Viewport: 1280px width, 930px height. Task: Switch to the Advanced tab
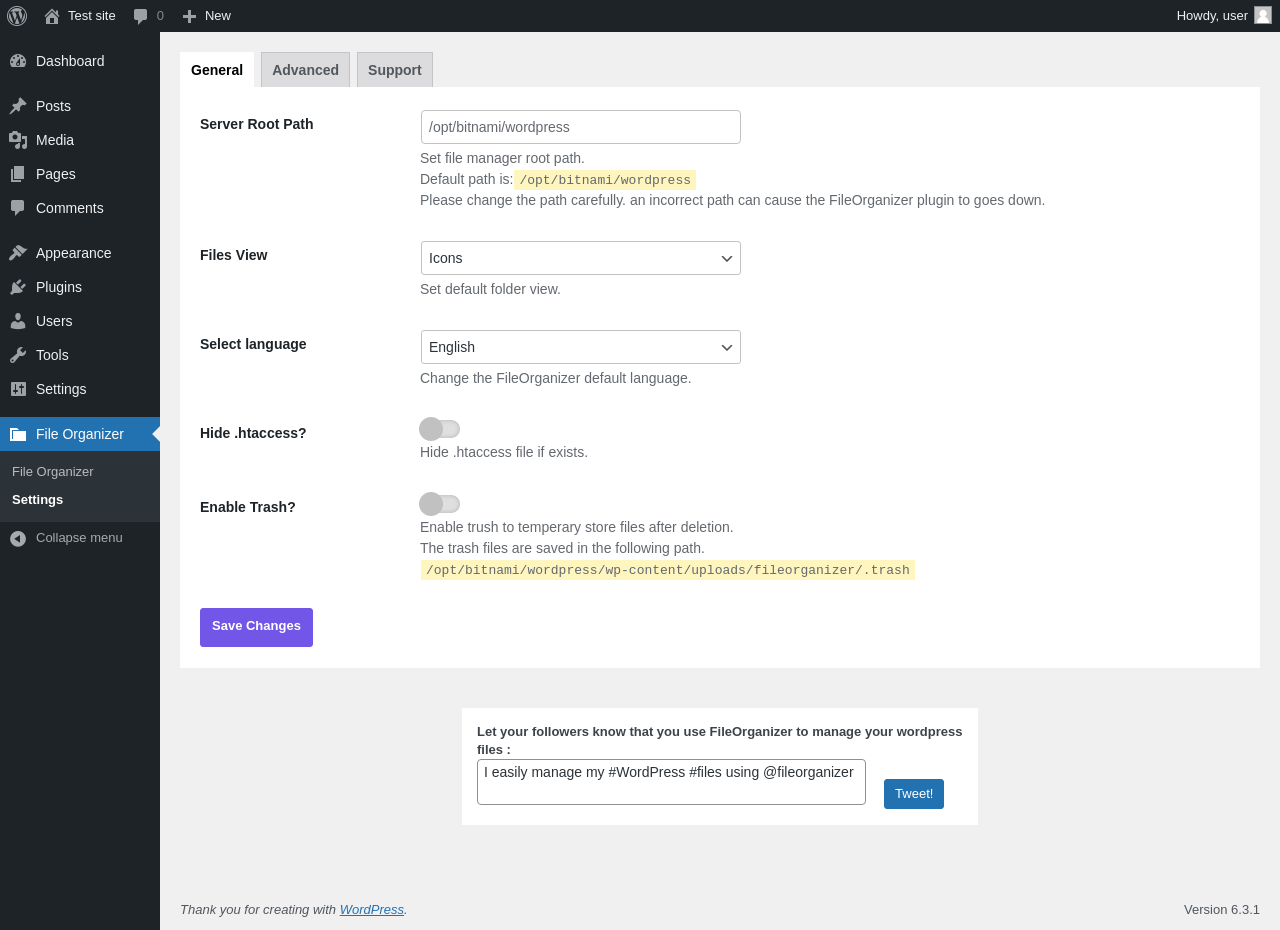(x=305, y=70)
